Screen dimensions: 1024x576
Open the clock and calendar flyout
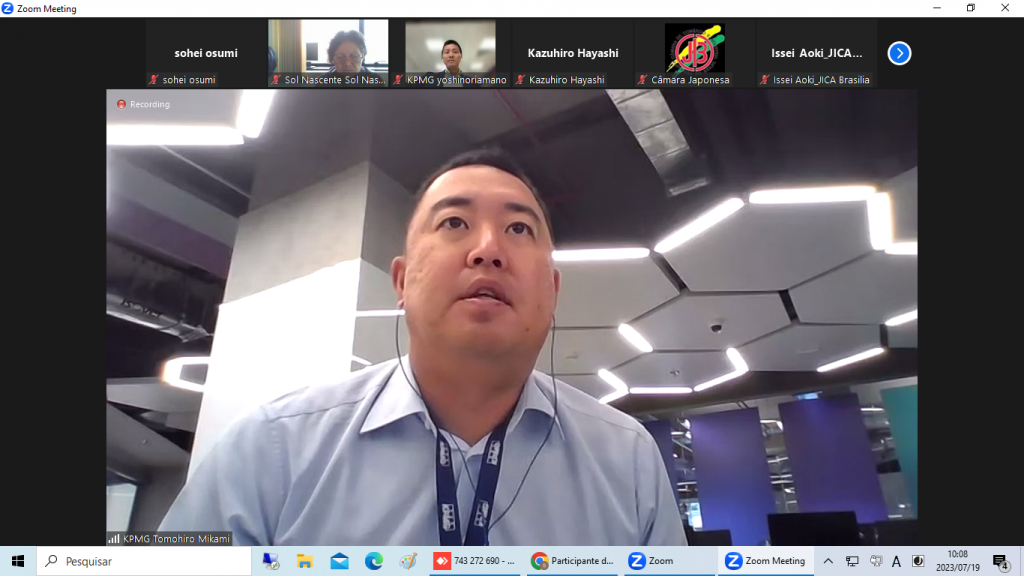[x=957, y=561]
